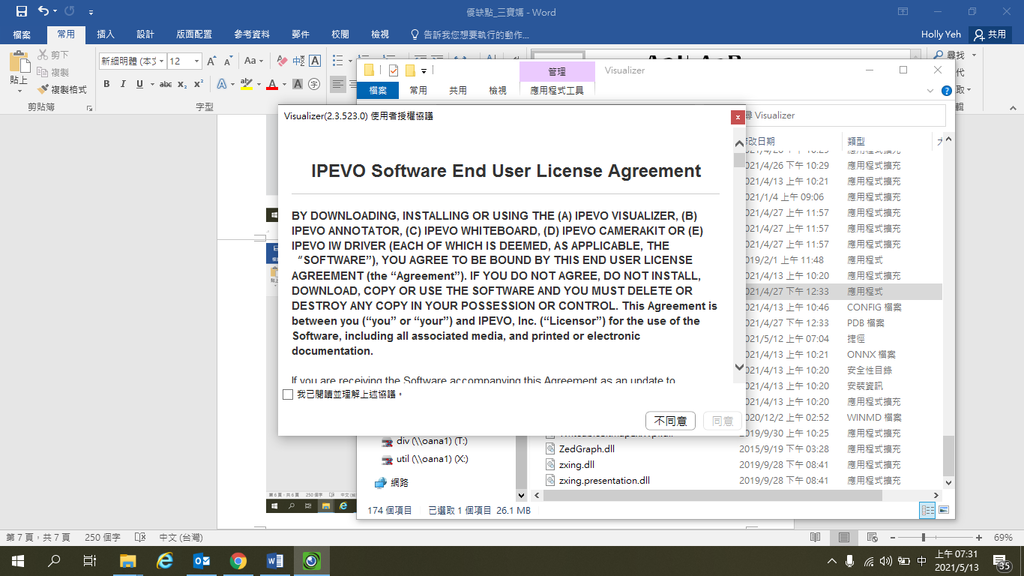Show hidden system tray icons
The width and height of the screenshot is (1024, 576).
click(831, 561)
